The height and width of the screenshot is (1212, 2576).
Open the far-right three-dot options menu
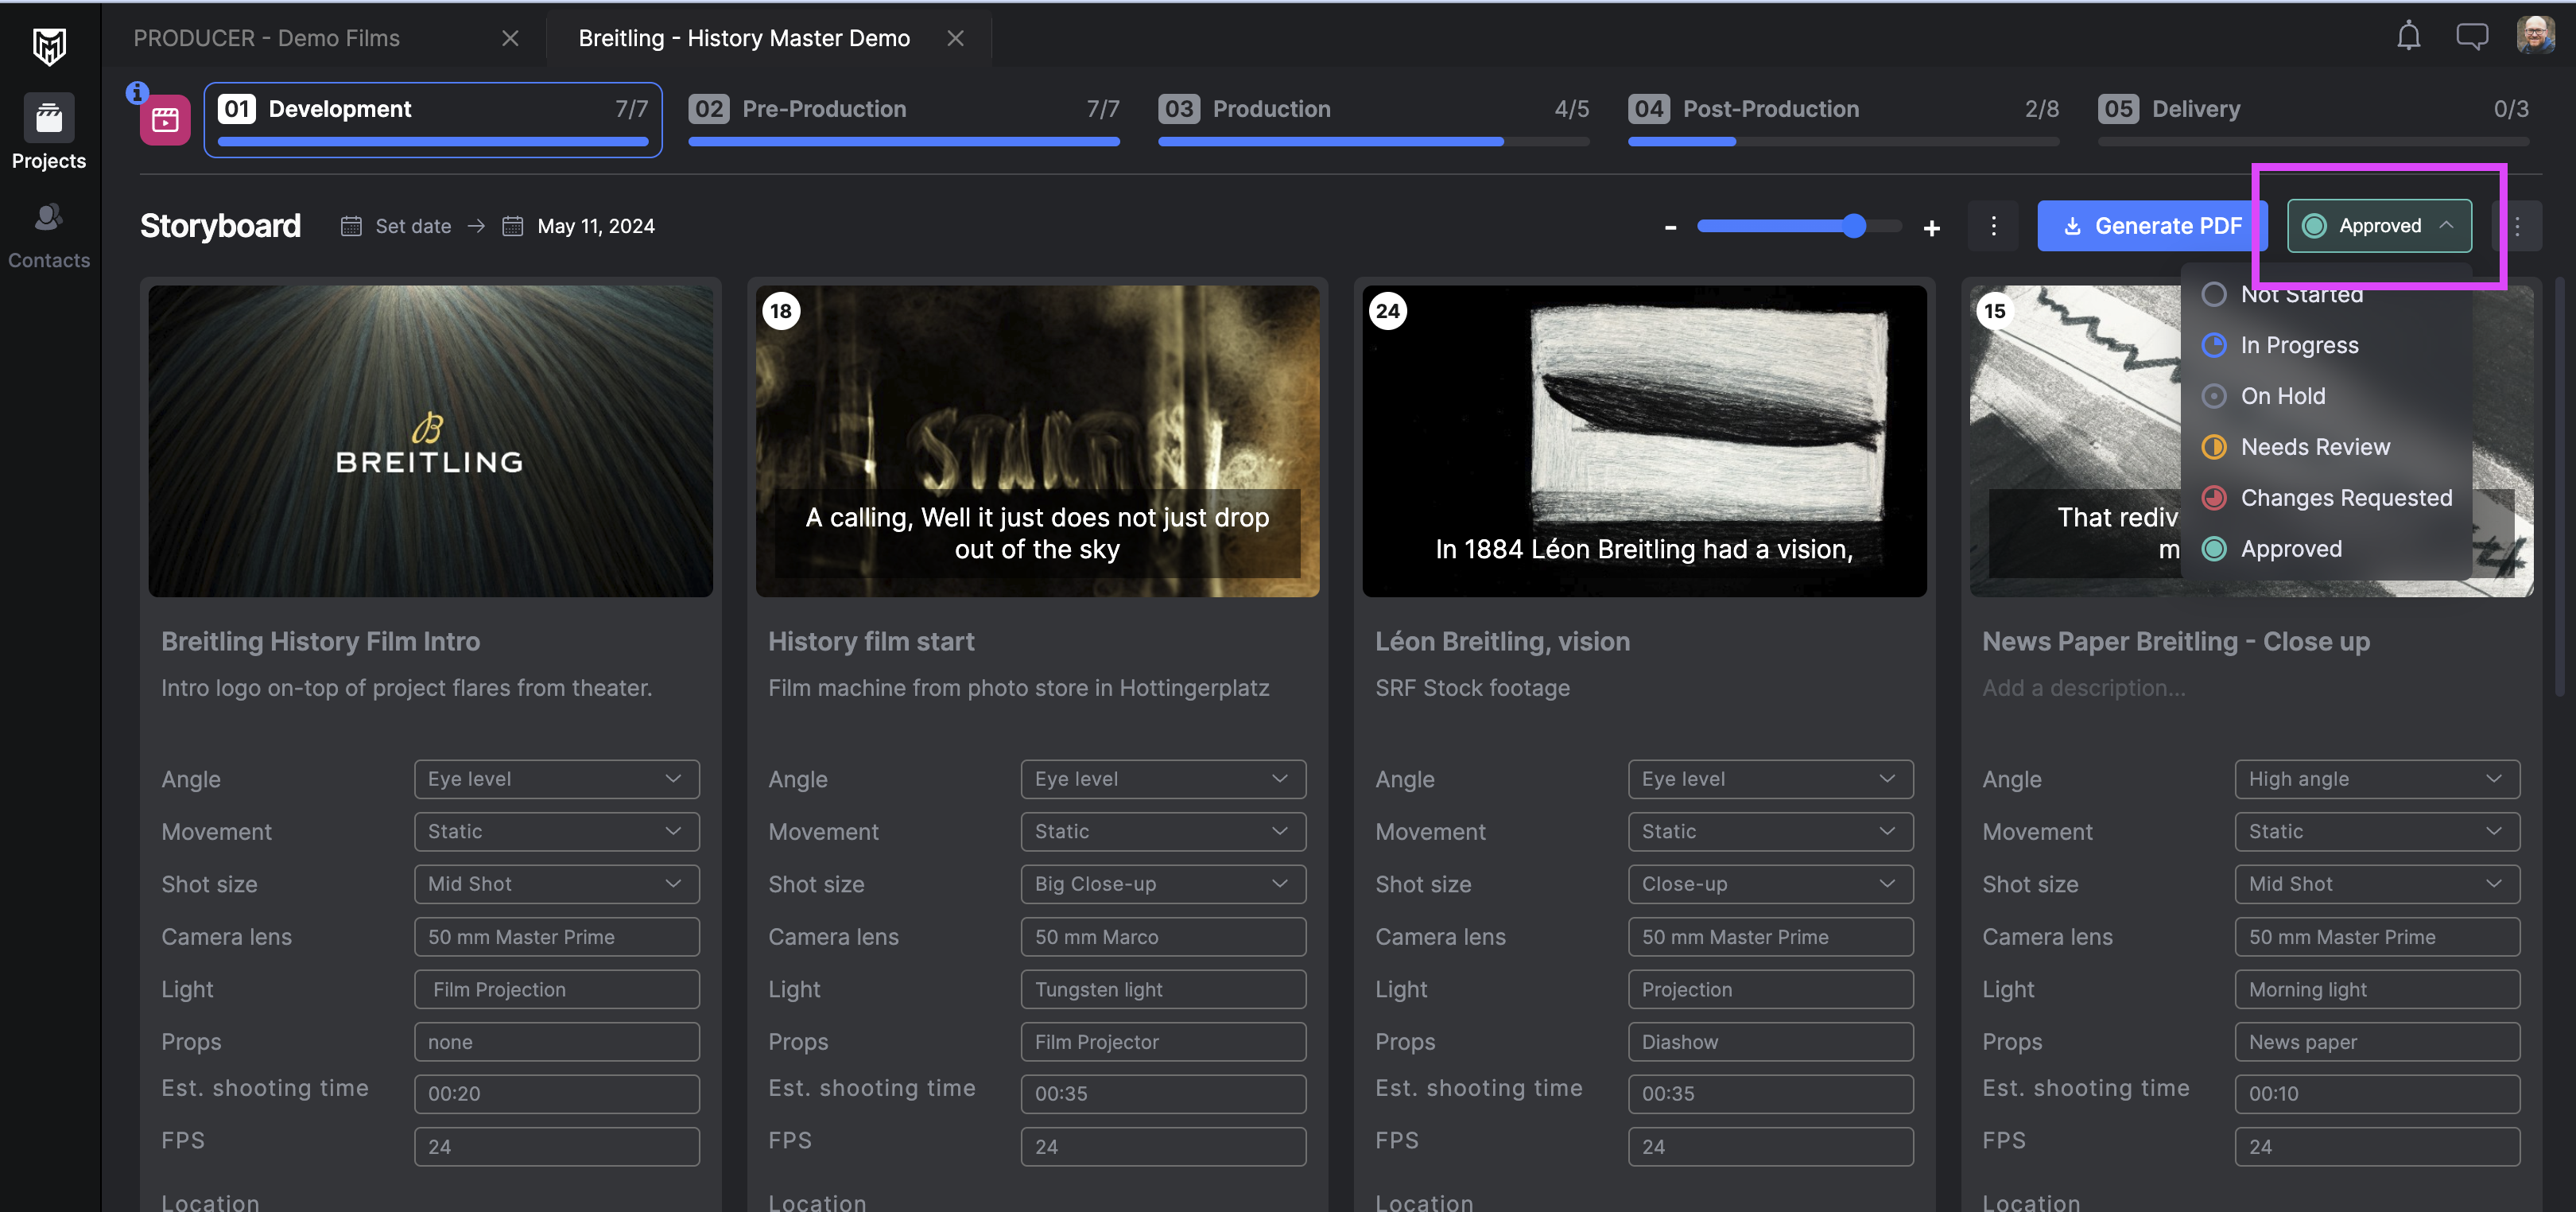(2516, 226)
